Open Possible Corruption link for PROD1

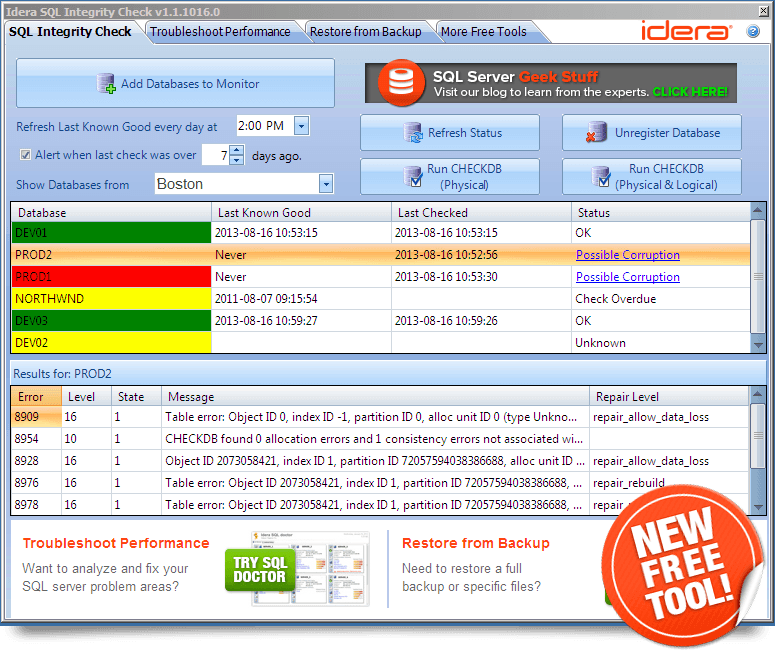click(x=627, y=277)
